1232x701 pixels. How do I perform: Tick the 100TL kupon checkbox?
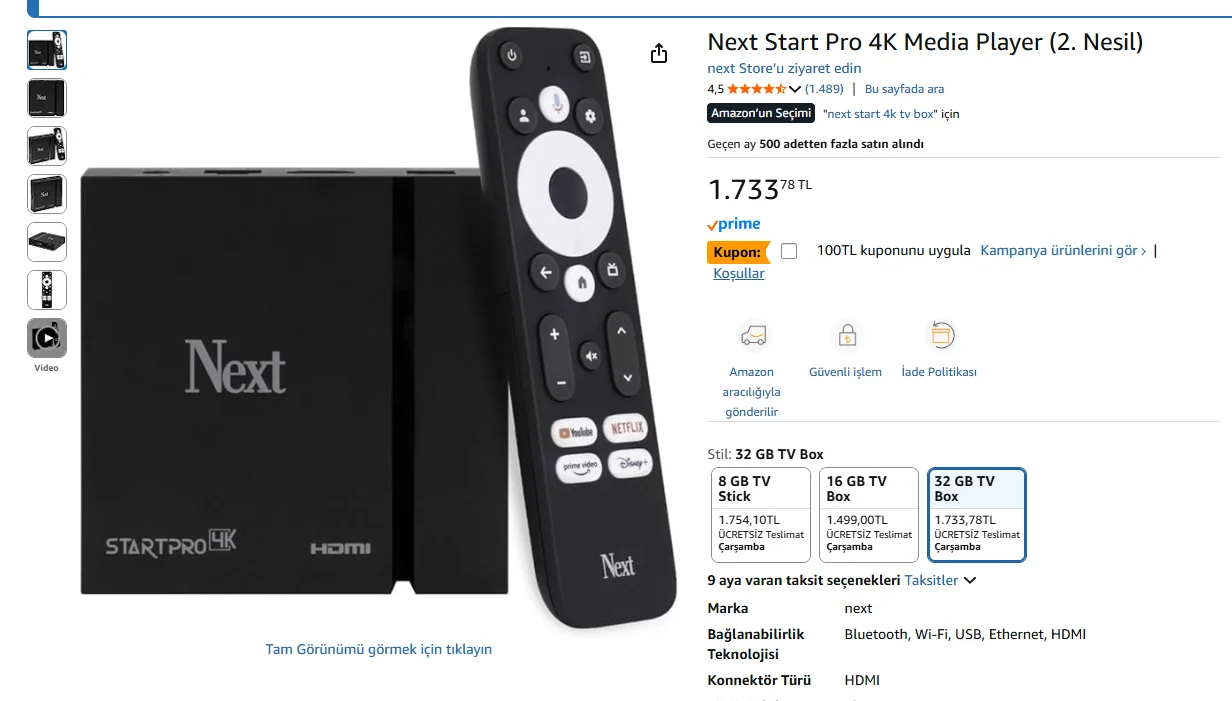point(789,251)
